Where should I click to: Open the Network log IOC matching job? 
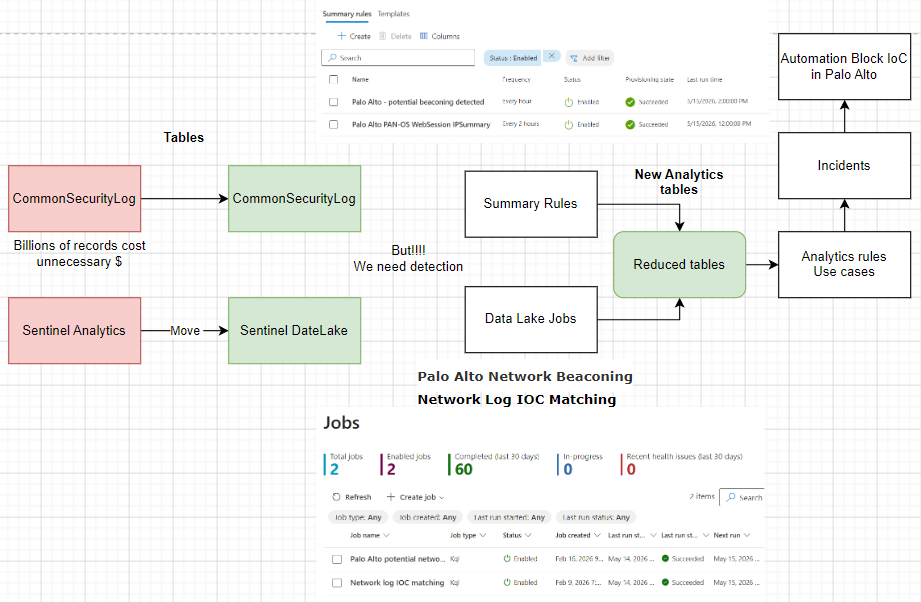tap(397, 583)
